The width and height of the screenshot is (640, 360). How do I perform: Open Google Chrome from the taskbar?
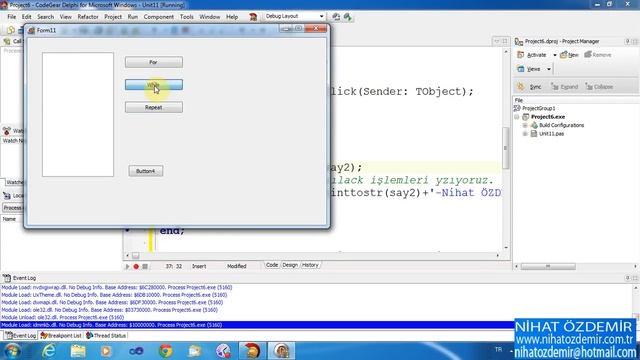[x=165, y=351]
